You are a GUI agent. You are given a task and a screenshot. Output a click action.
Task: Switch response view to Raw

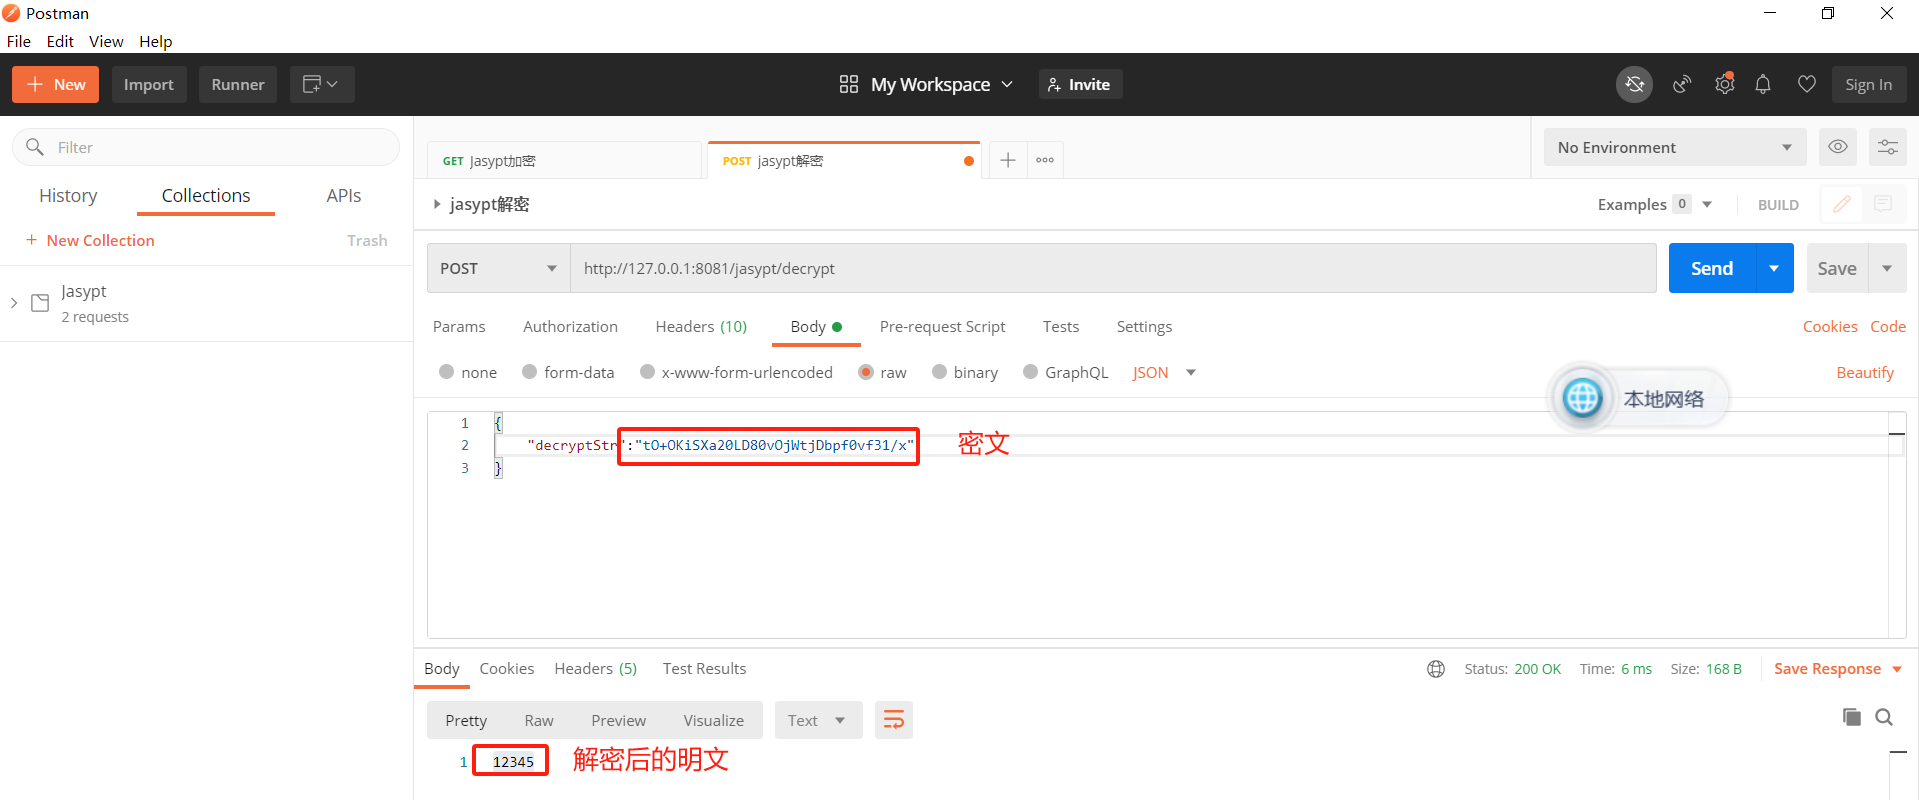(539, 720)
